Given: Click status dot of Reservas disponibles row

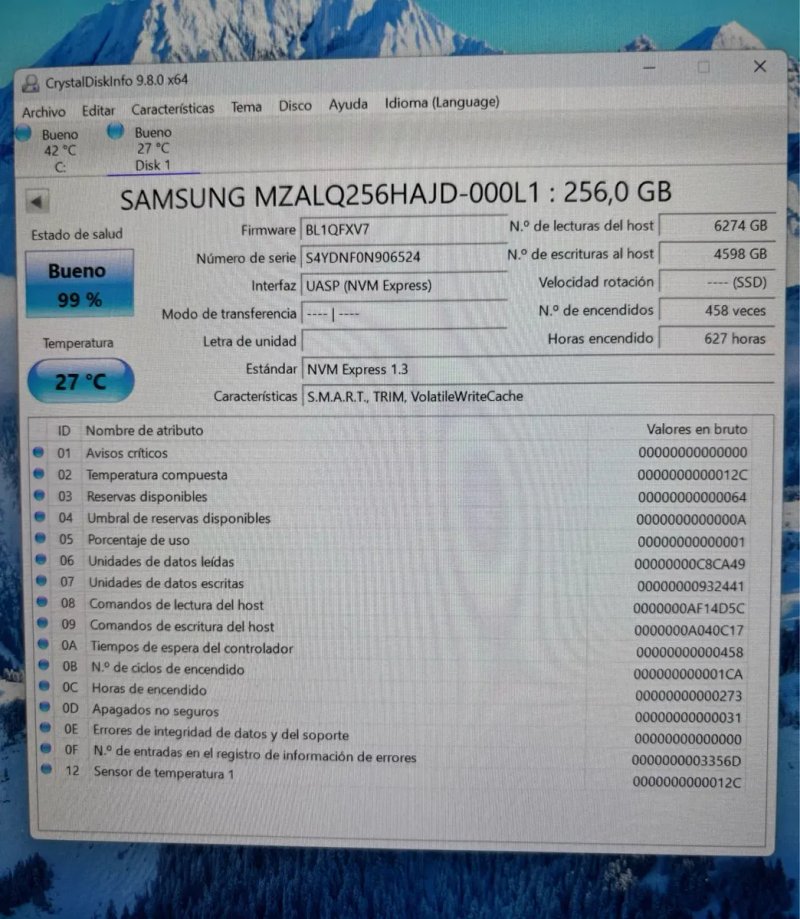Looking at the screenshot, I should (x=39, y=495).
